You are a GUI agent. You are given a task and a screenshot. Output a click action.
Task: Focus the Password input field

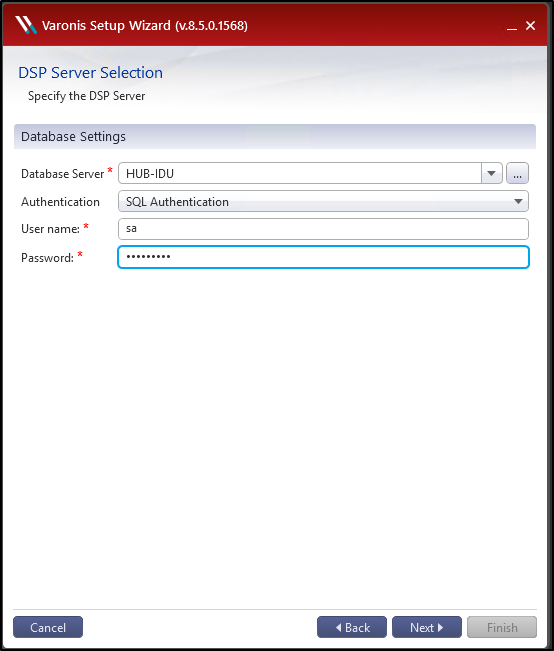[x=323, y=257]
